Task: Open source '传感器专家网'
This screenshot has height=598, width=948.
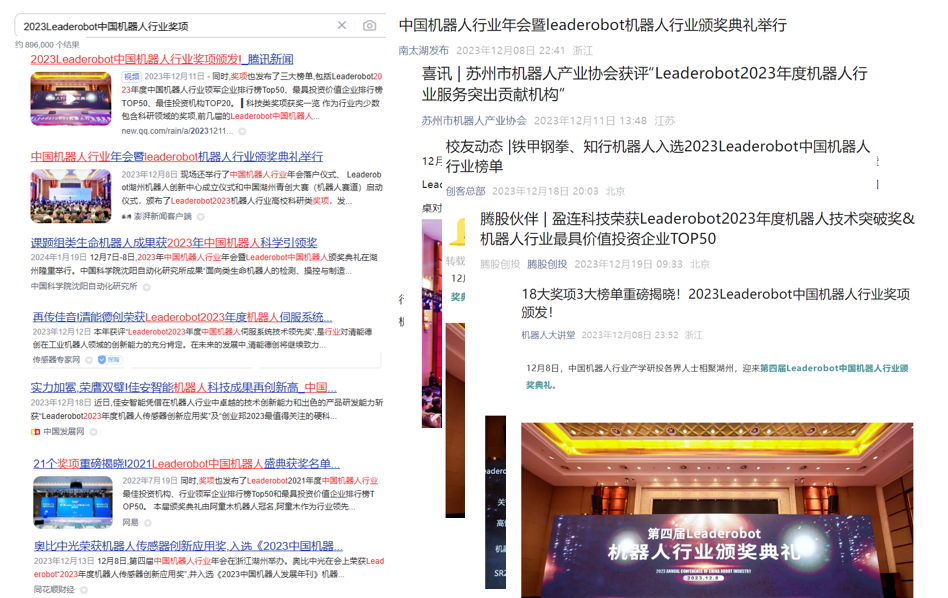Action: click(x=56, y=360)
